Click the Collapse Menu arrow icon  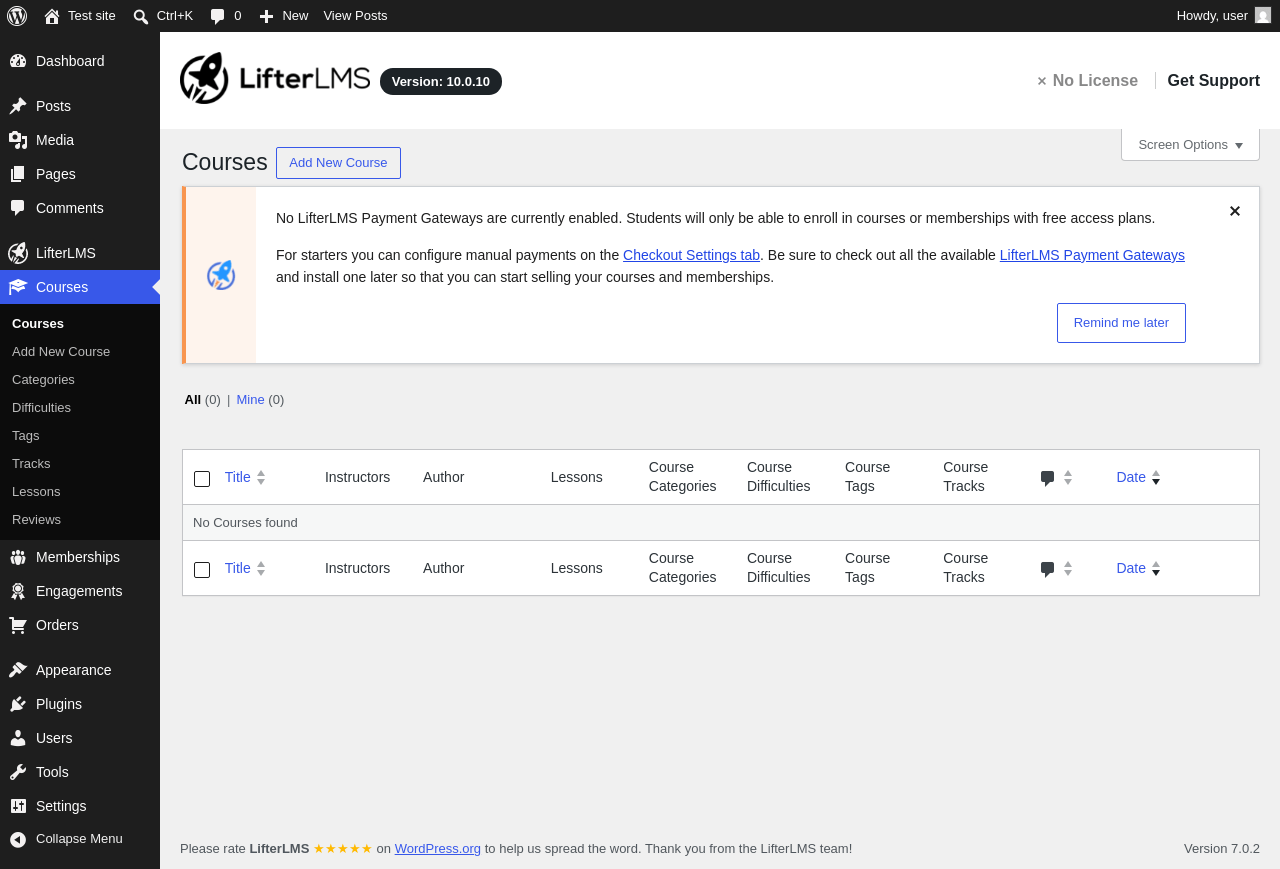[18, 839]
